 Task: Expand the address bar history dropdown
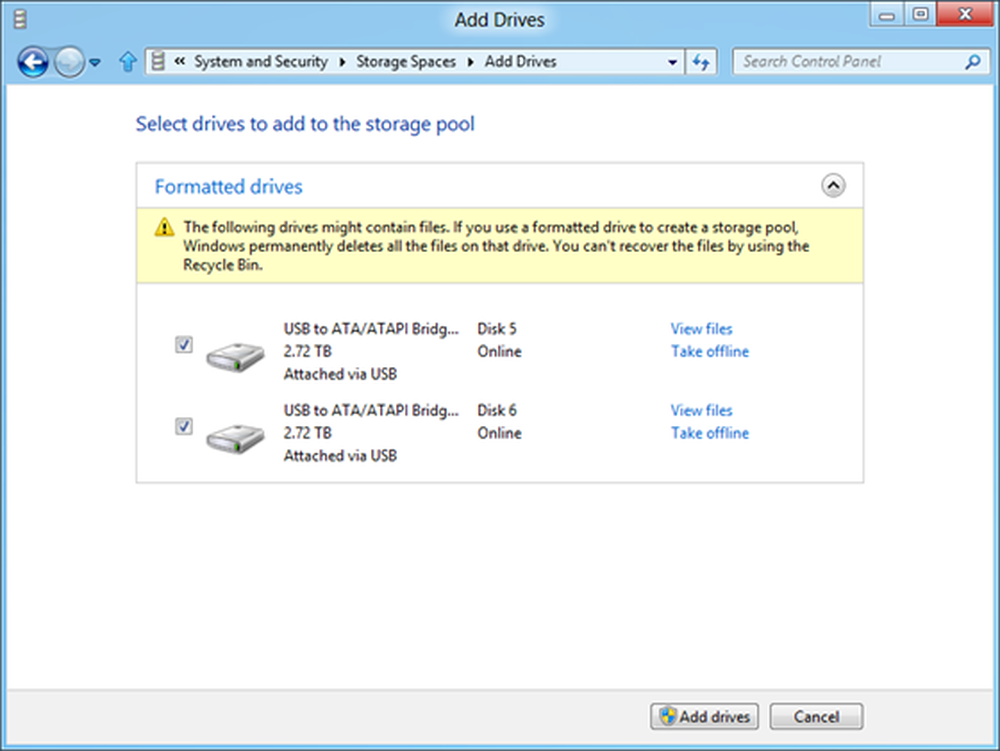point(673,62)
